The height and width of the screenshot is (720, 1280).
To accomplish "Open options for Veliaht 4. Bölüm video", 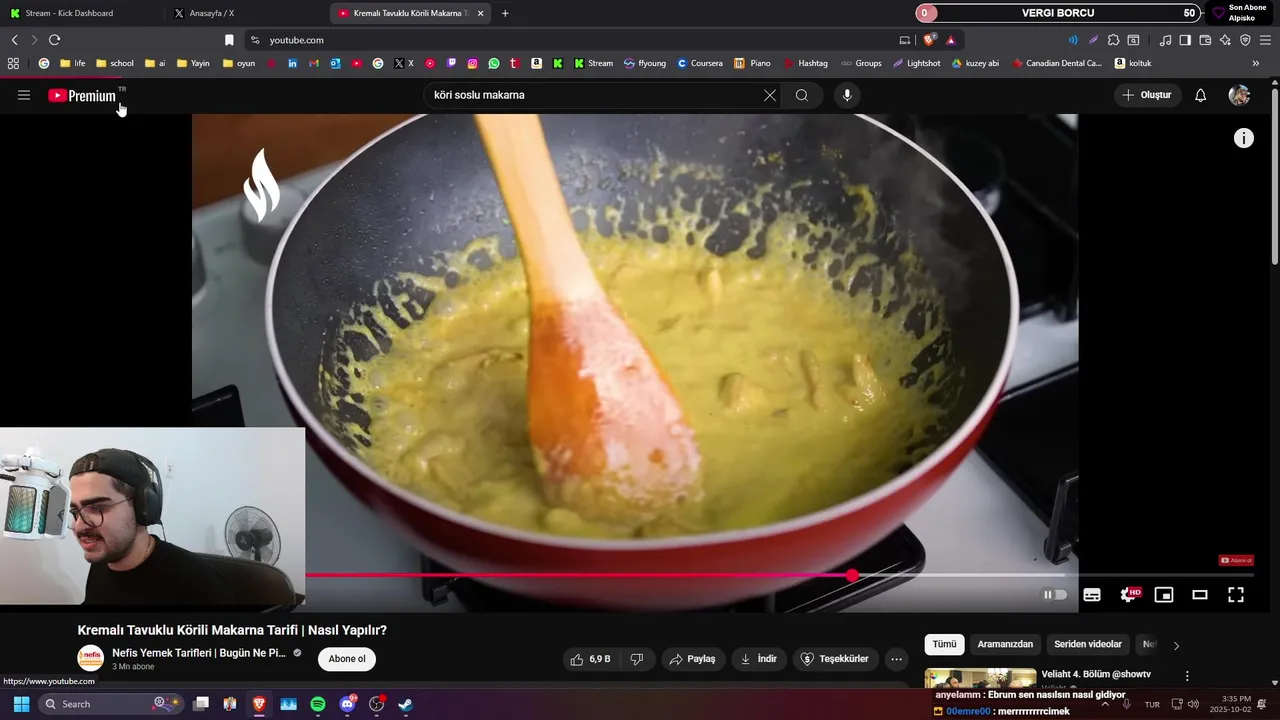I will [x=1187, y=676].
